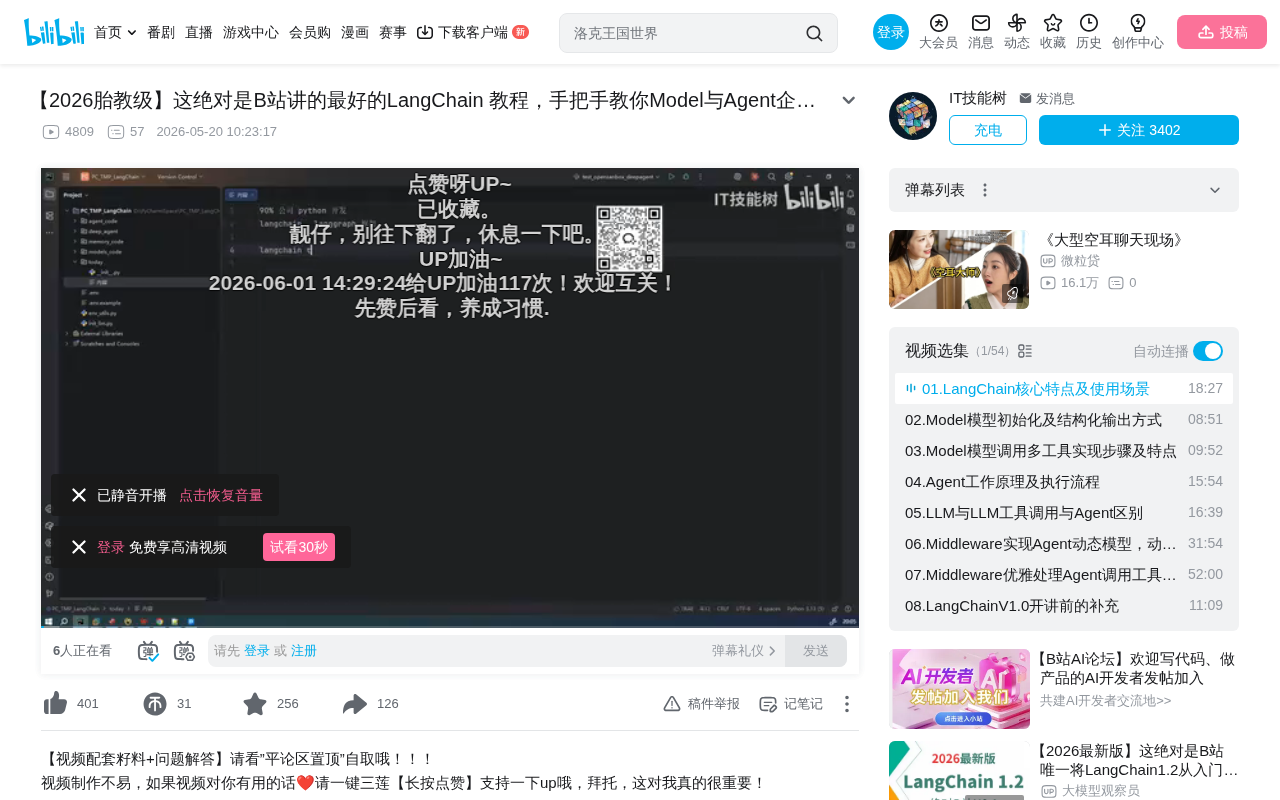Click into the search input field

[x=685, y=33]
